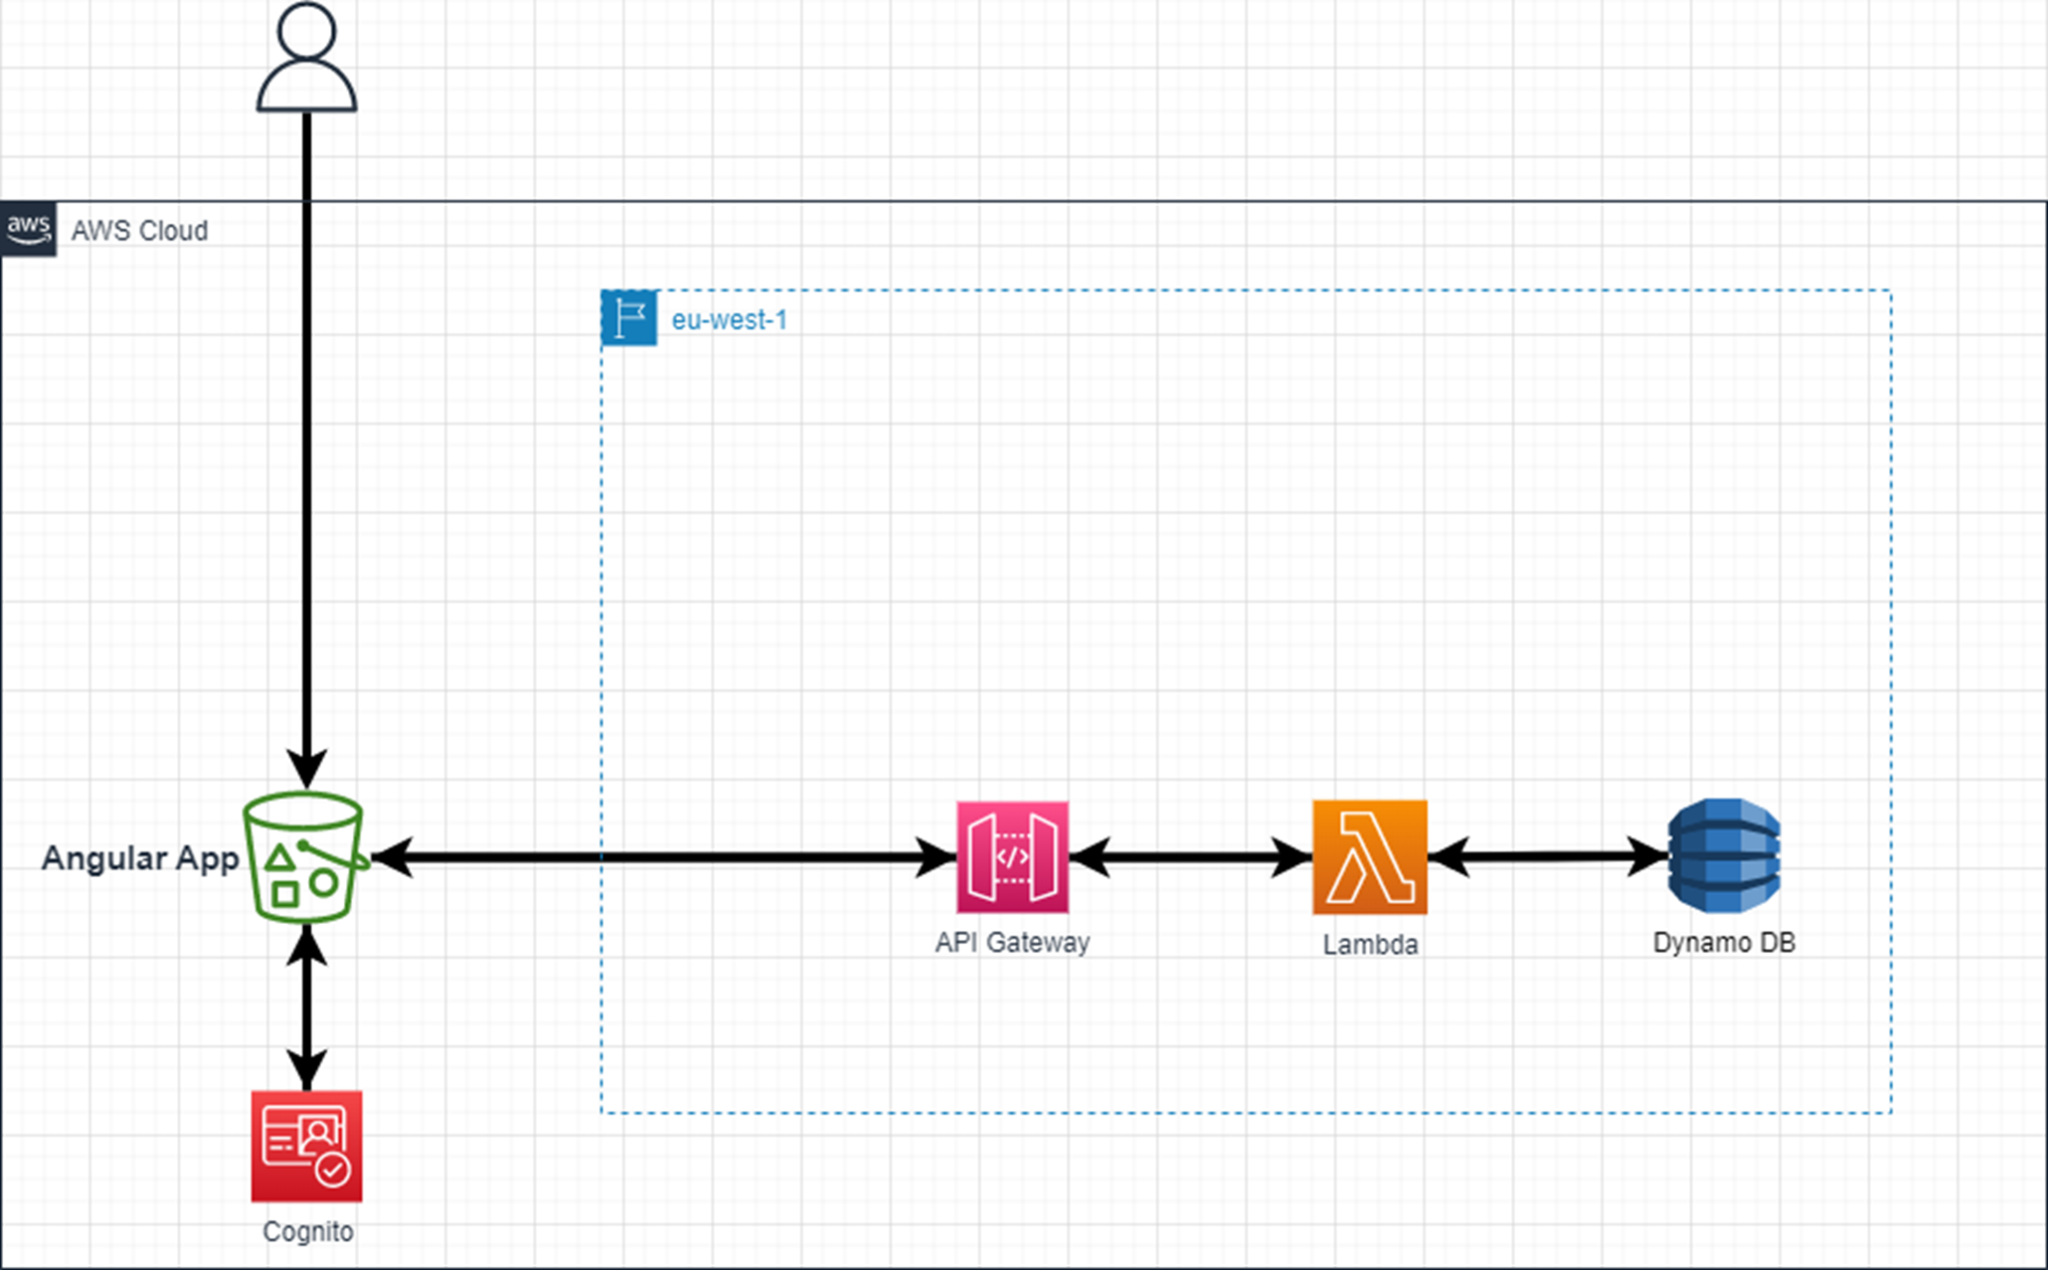2048x1270 pixels.
Task: Click the Cognito icon
Action: tap(307, 1148)
